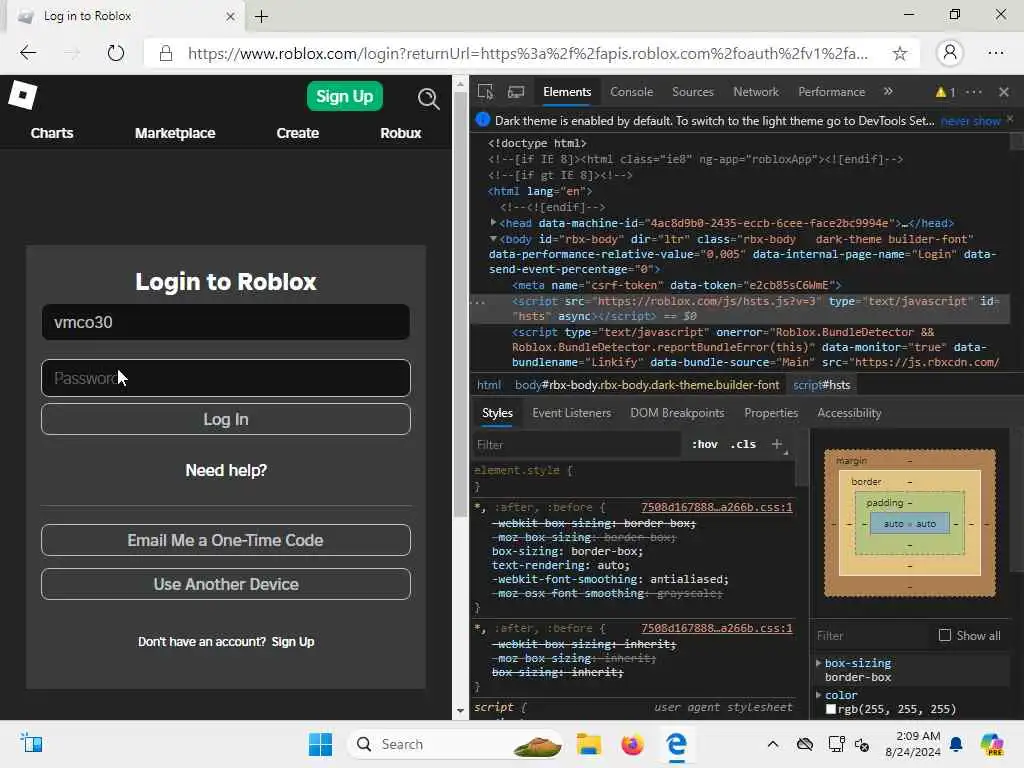Viewport: 1024px width, 768px height.
Task: Open the browser profile icon
Action: (x=950, y=53)
